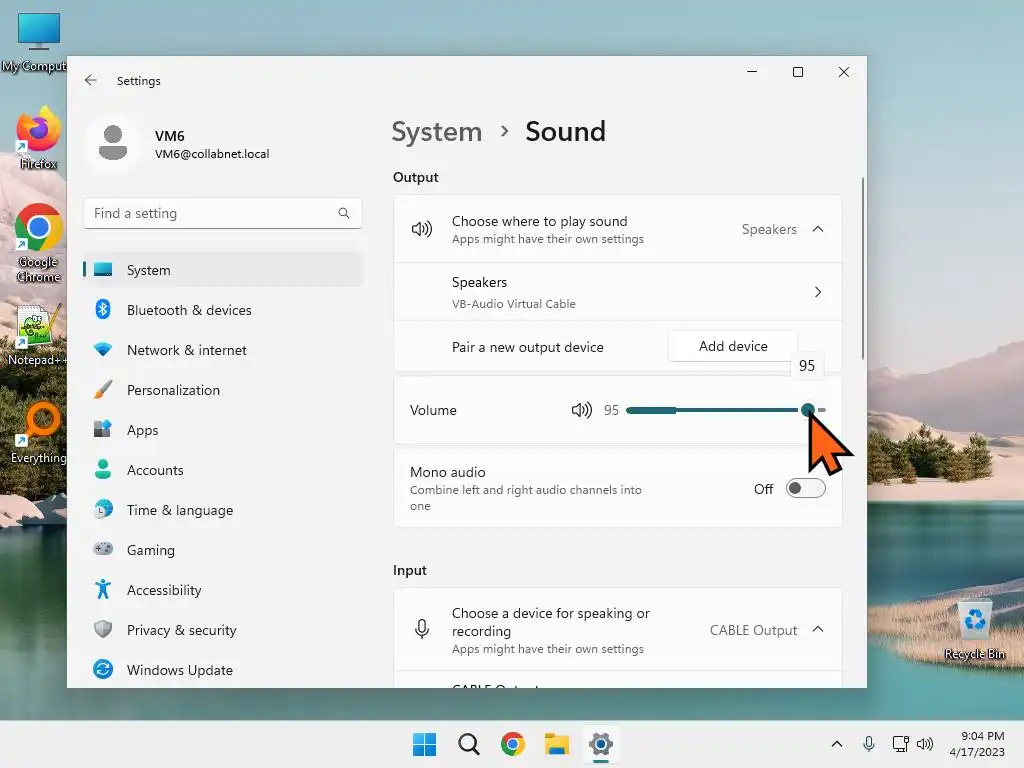Maximize the Settings window

click(x=797, y=72)
